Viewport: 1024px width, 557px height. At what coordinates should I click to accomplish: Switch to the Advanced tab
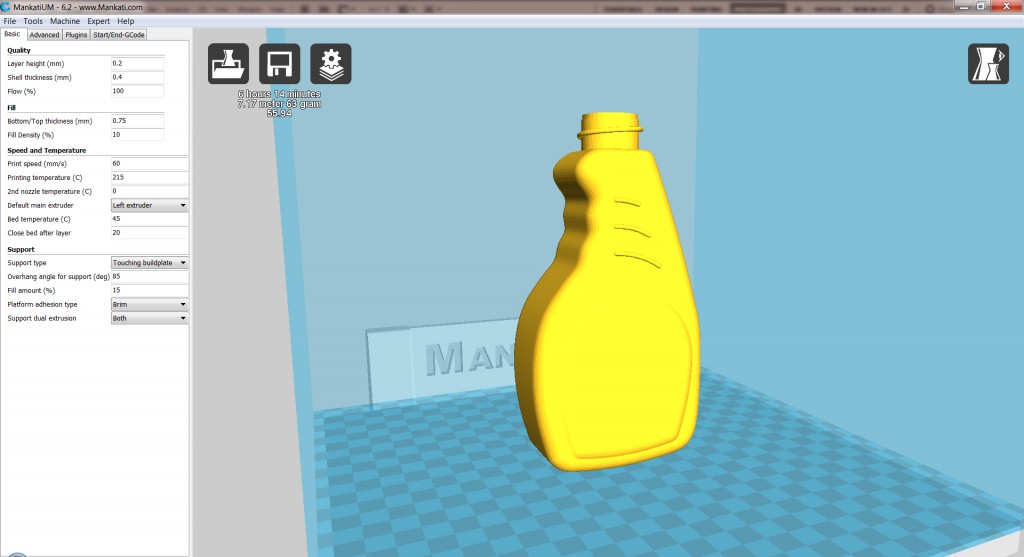coord(44,35)
